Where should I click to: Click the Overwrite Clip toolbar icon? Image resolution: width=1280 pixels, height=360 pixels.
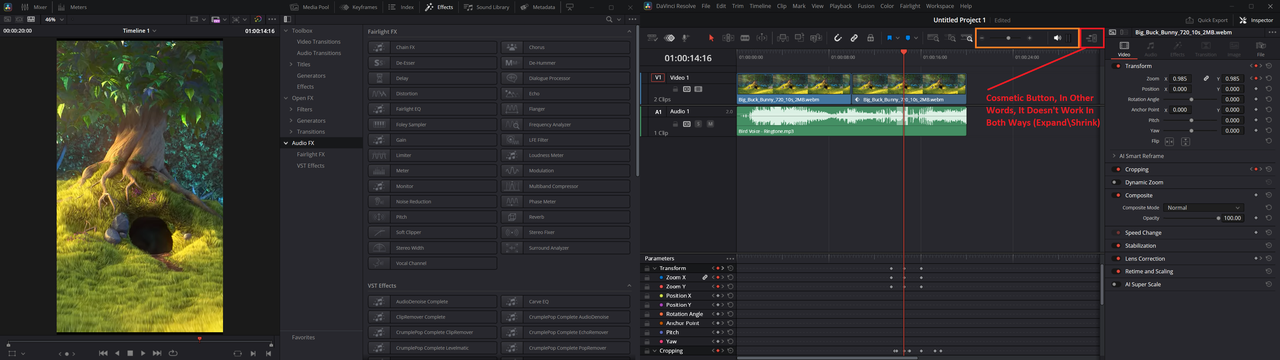pyautogui.click(x=799, y=38)
